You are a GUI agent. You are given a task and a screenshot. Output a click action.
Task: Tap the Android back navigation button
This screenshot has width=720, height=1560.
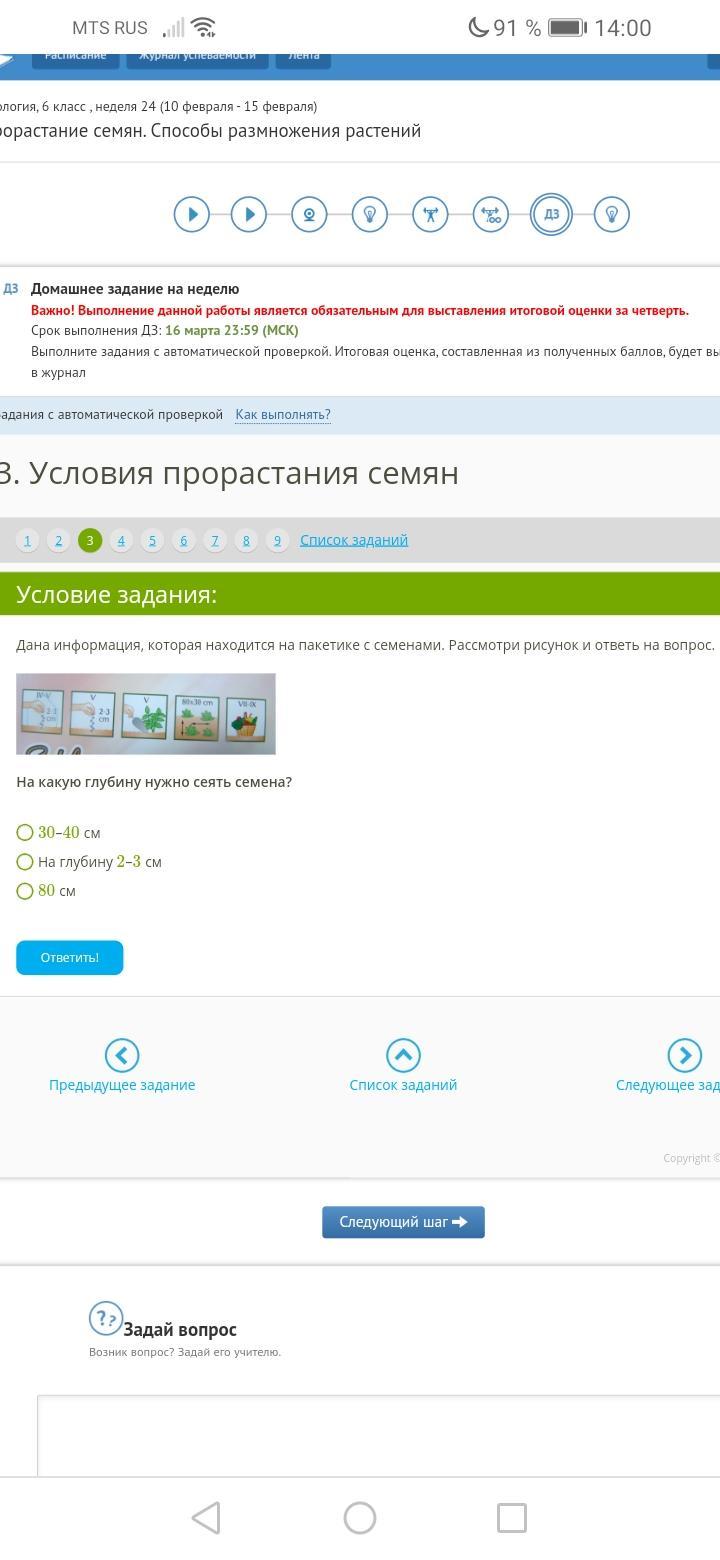(206, 1518)
